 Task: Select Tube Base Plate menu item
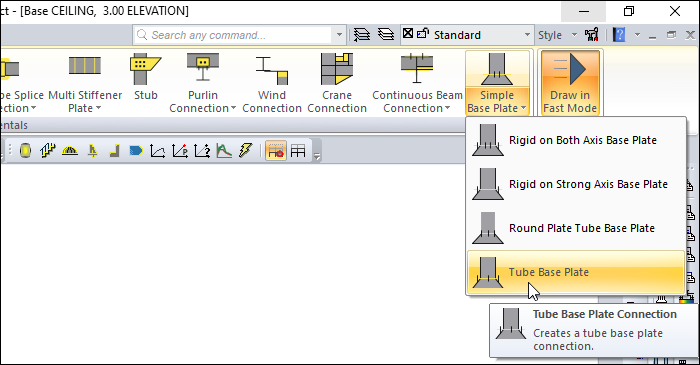click(576, 272)
